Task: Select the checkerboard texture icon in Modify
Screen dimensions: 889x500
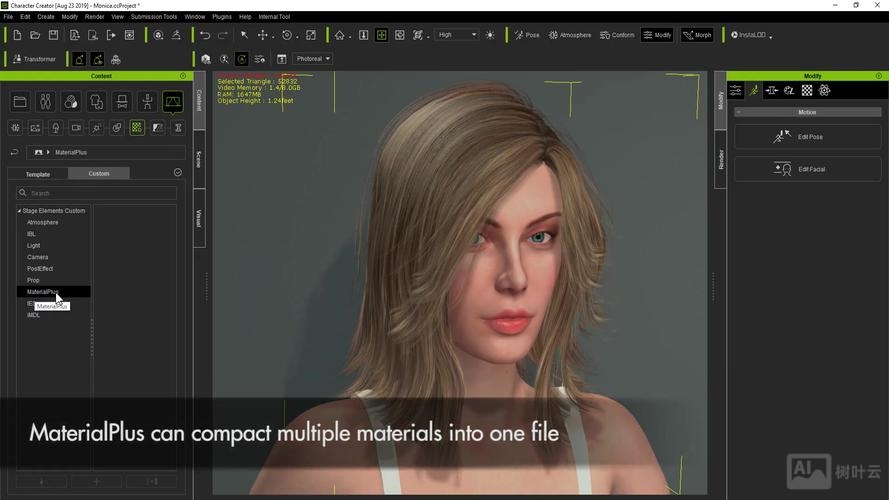Action: 807,91
